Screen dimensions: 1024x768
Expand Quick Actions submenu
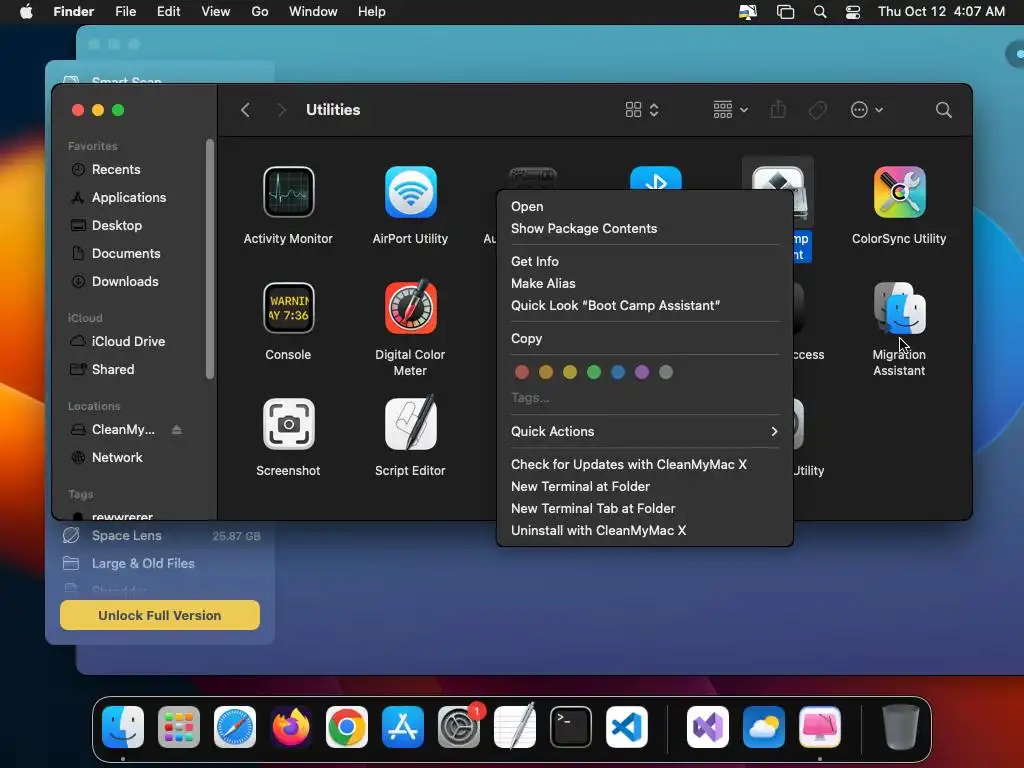(x=645, y=431)
